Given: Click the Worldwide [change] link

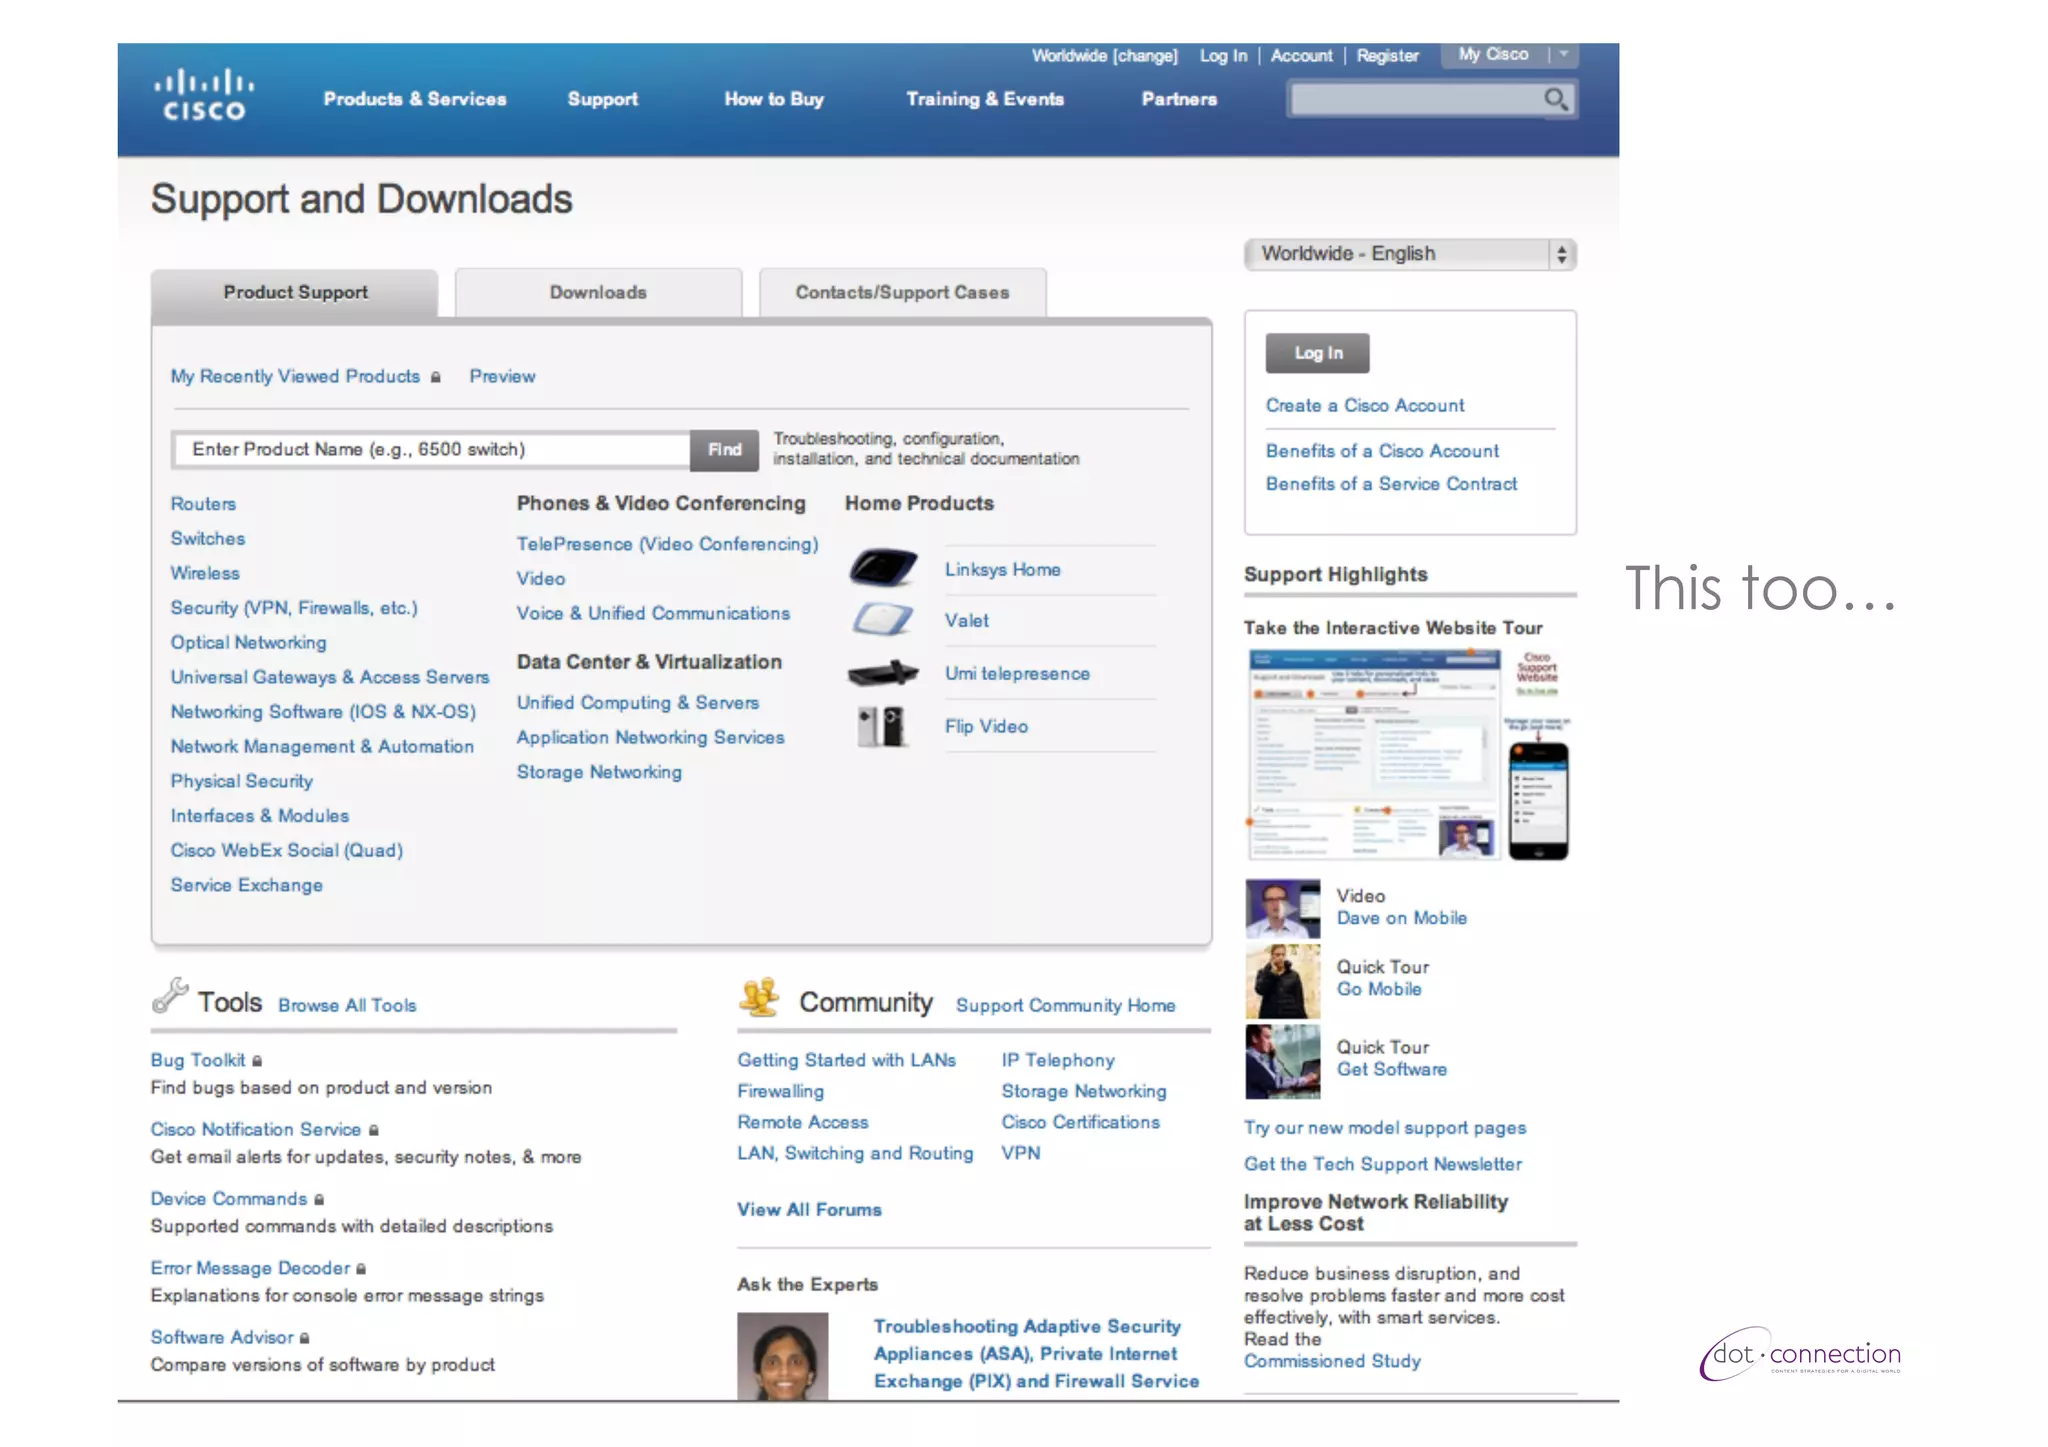Looking at the screenshot, I should 1104,56.
